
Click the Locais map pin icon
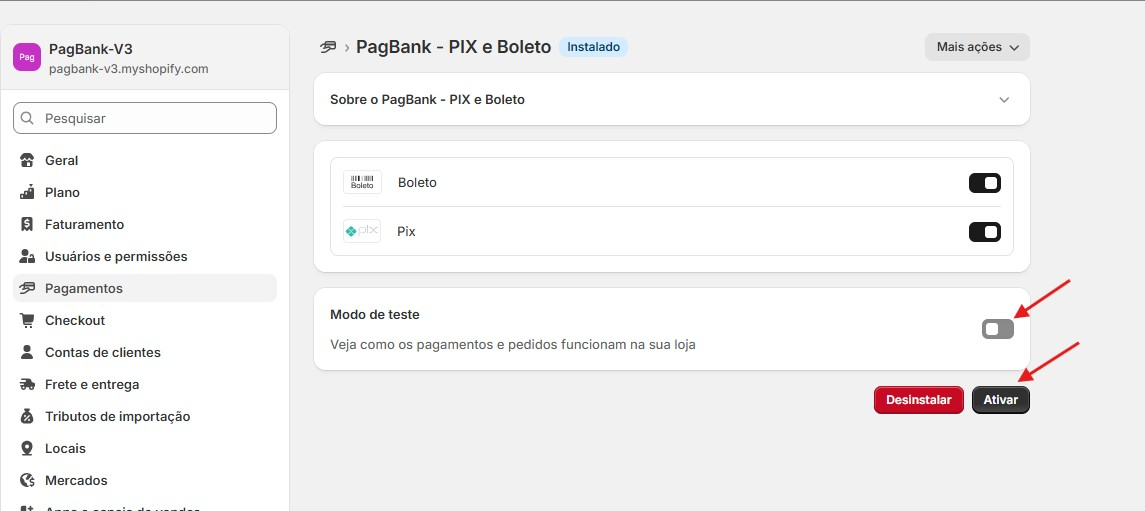click(x=27, y=449)
